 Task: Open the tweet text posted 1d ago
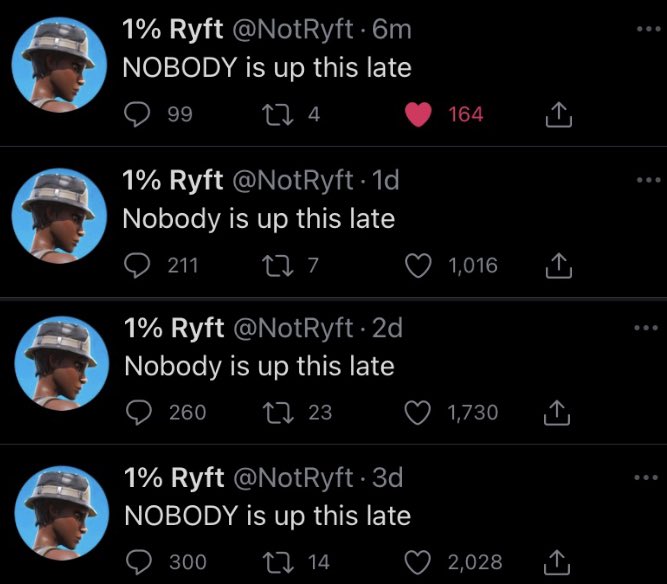[258, 218]
